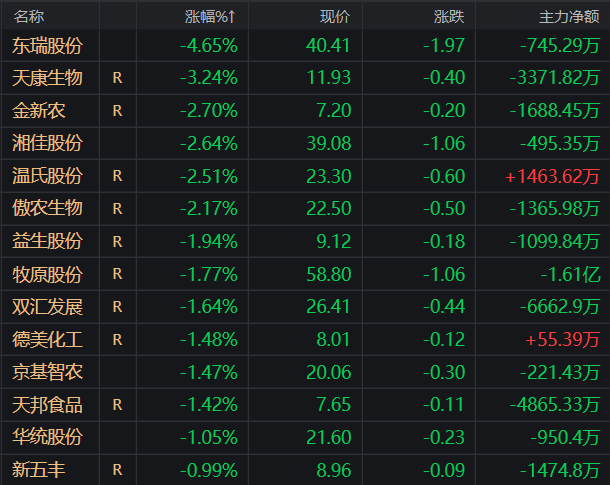Click the R marker next to 牧原股份
Viewport: 610px width, 485px height.
coord(117,274)
